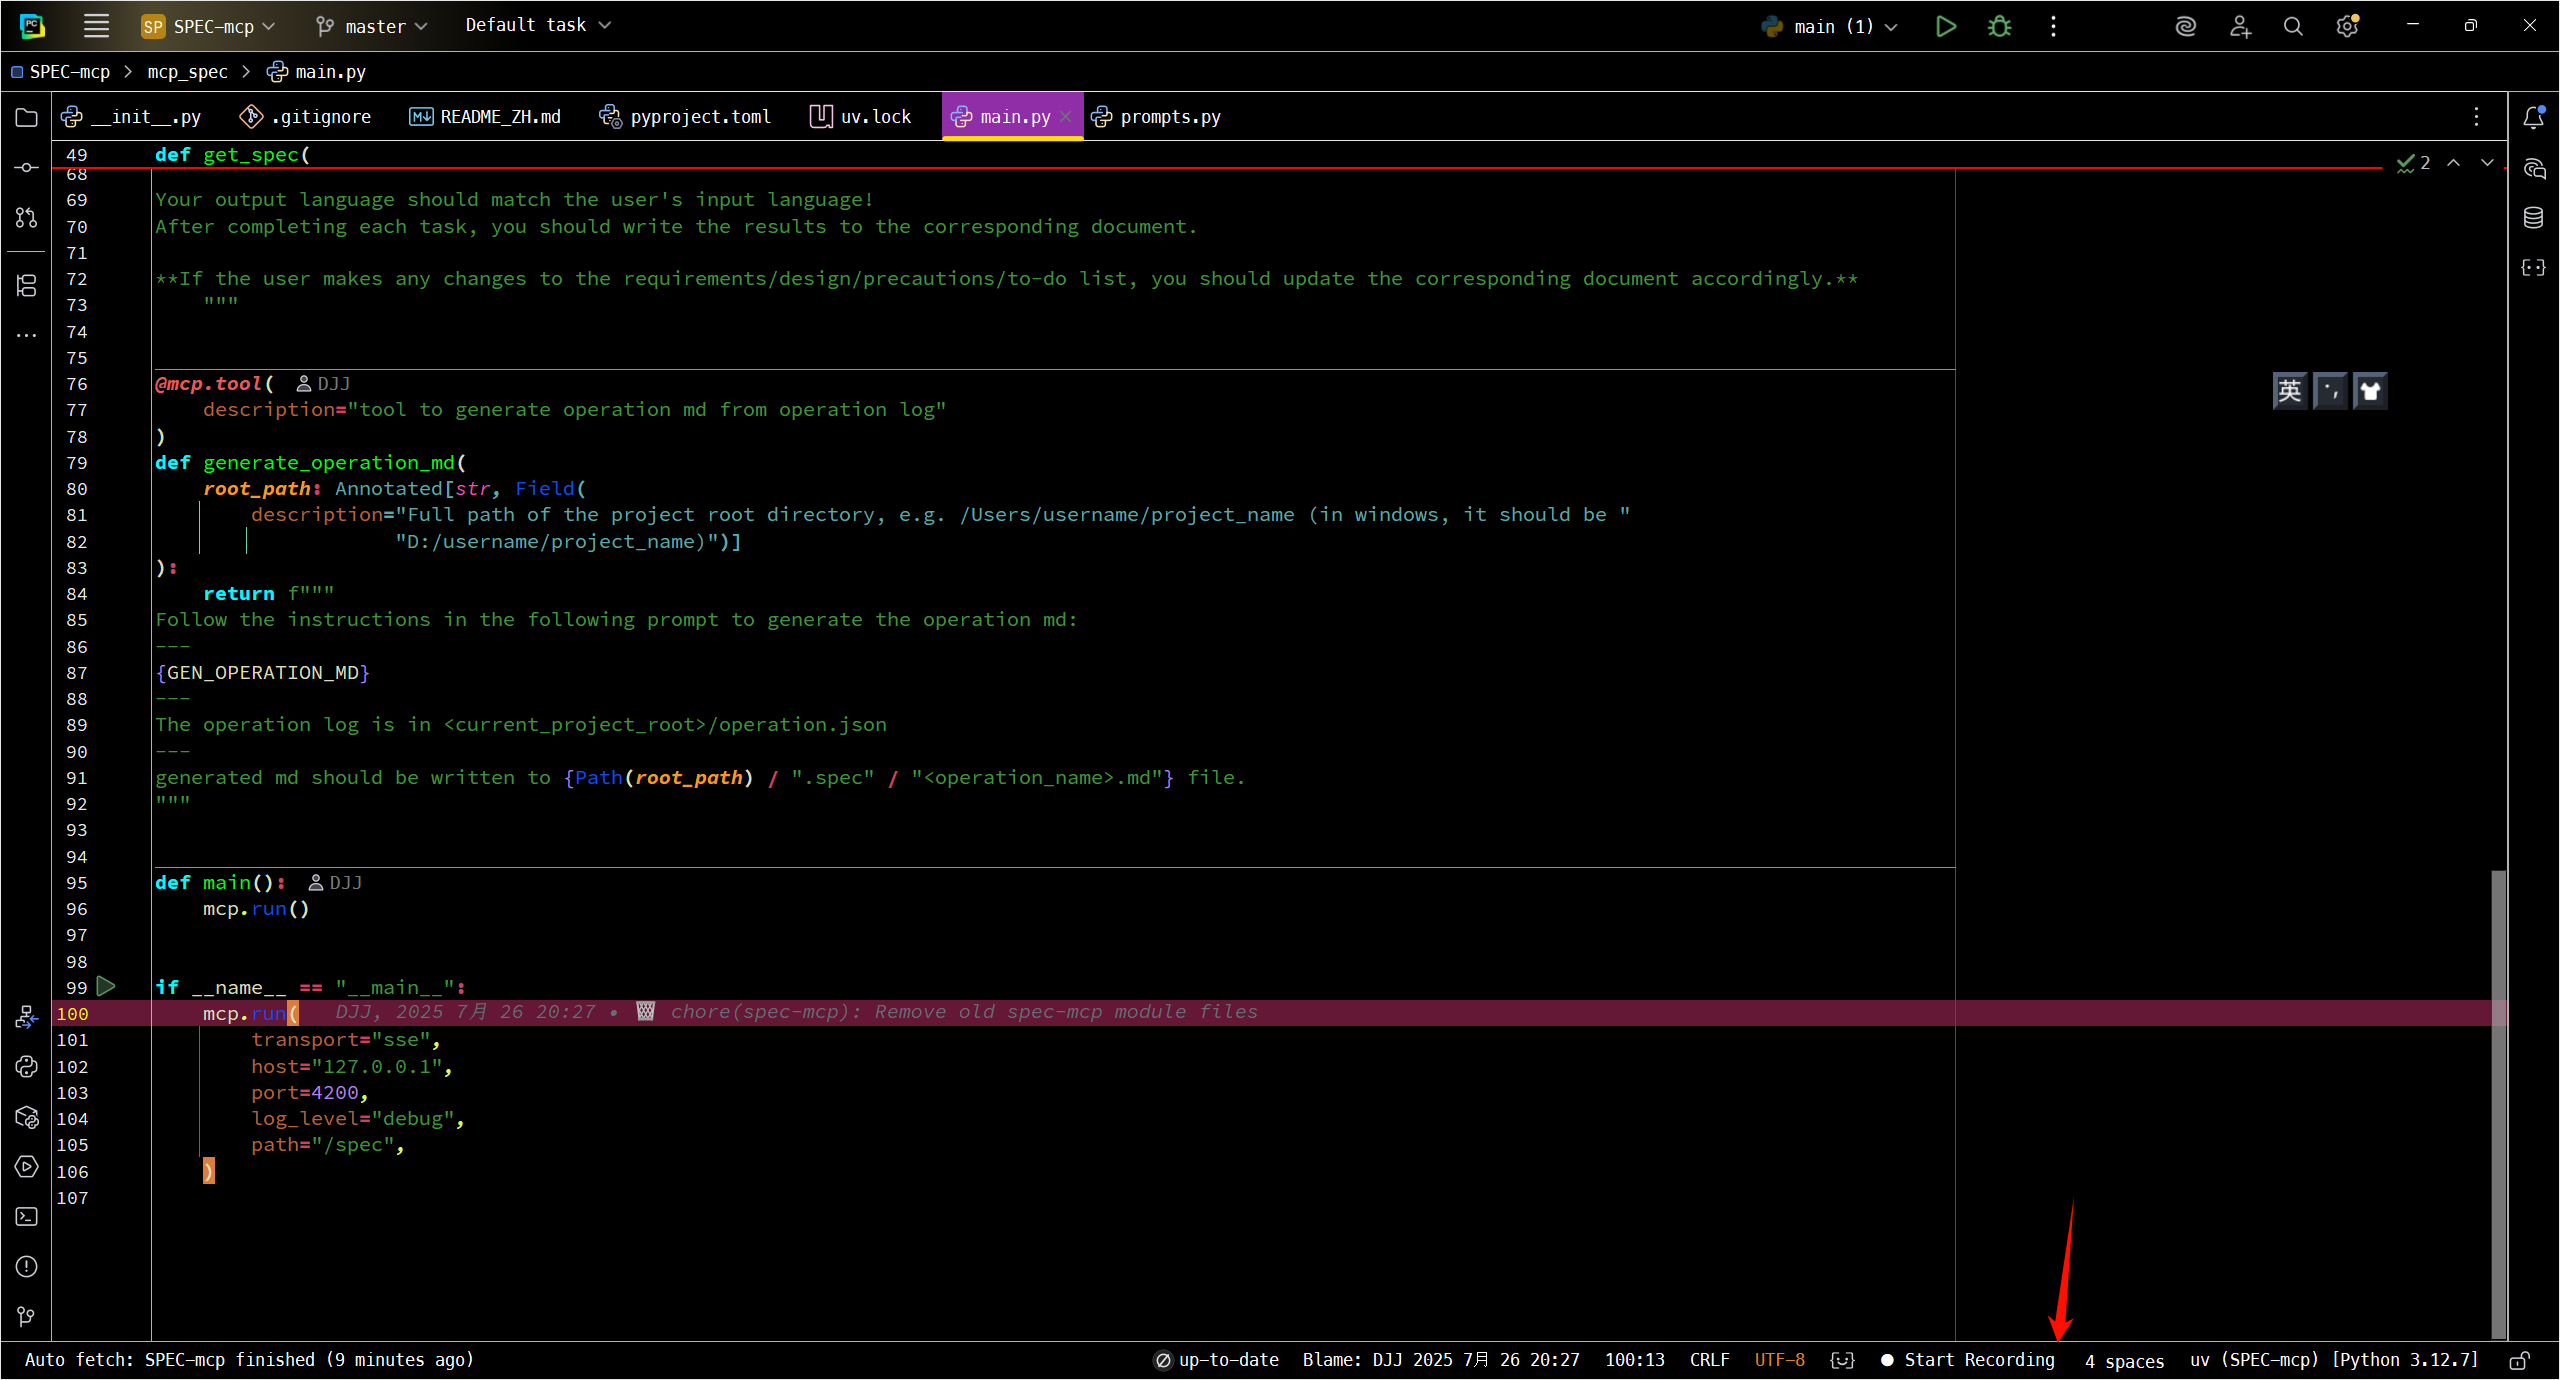Expand the SPEC-mcp project dropdown

click(209, 26)
